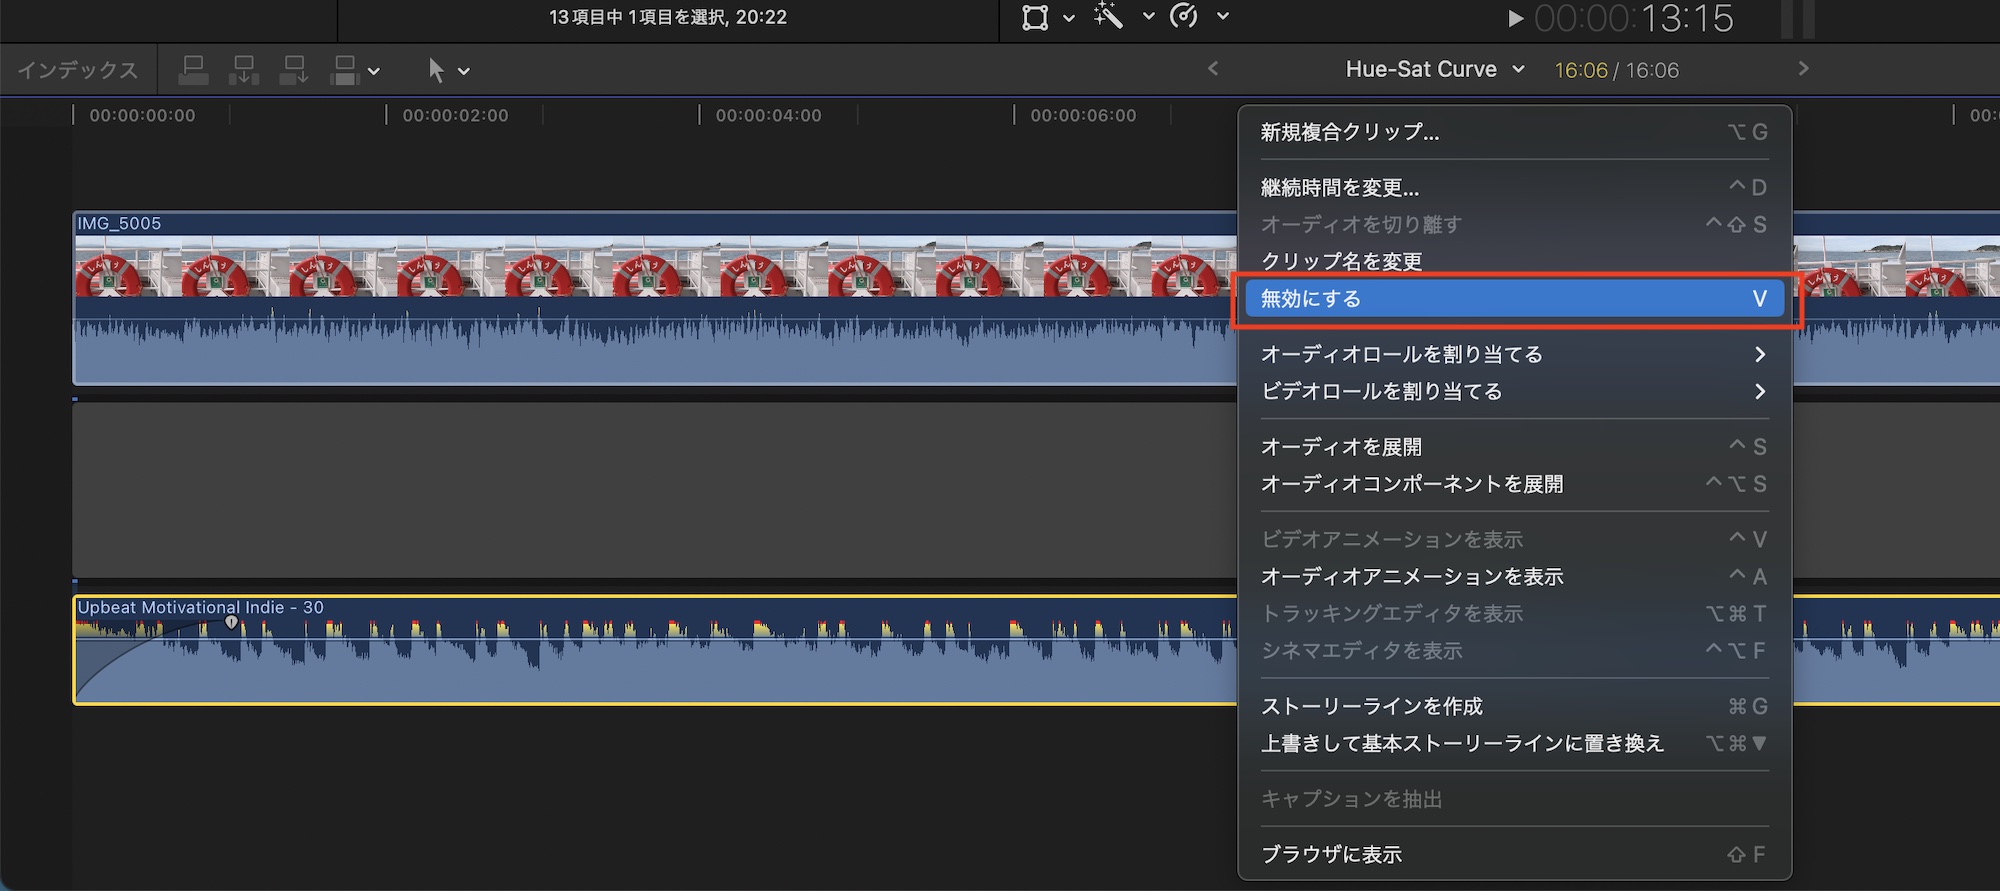The height and width of the screenshot is (891, 2000).
Task: Click the Transform tool icon
Action: point(1035,17)
